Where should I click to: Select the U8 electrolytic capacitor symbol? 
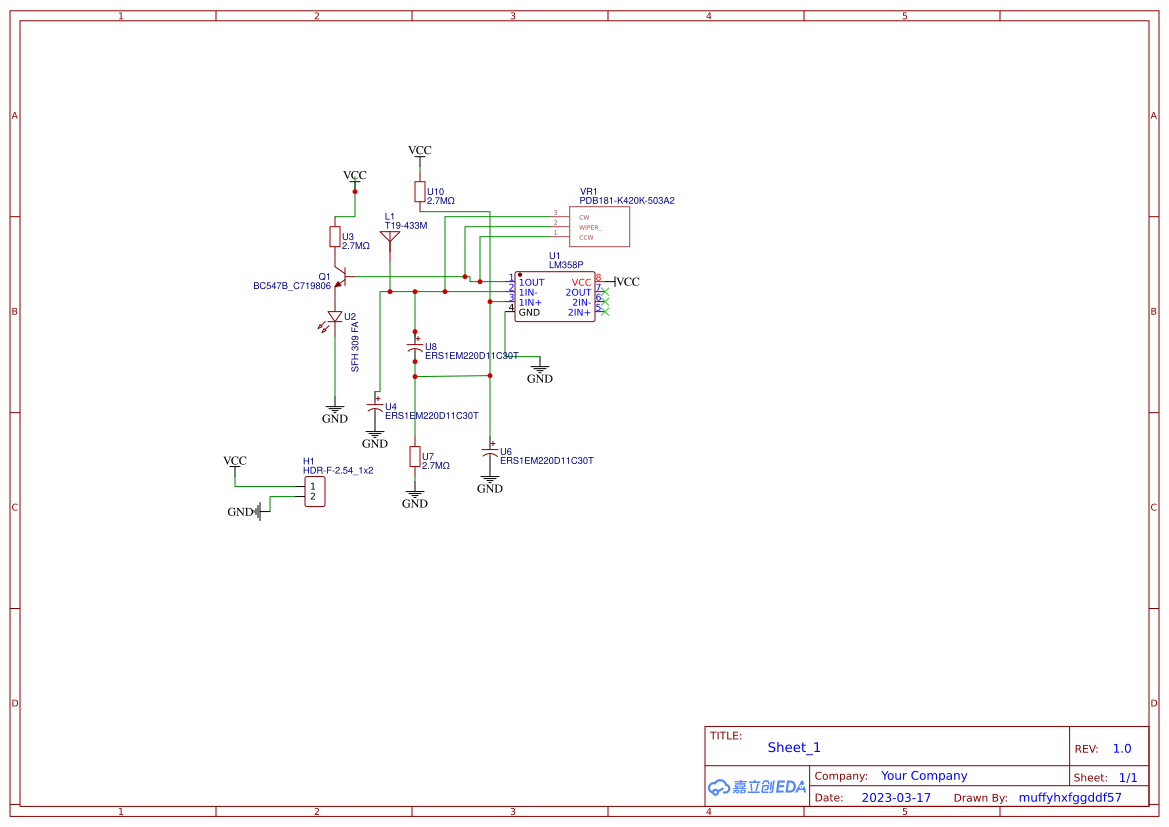[416, 345]
